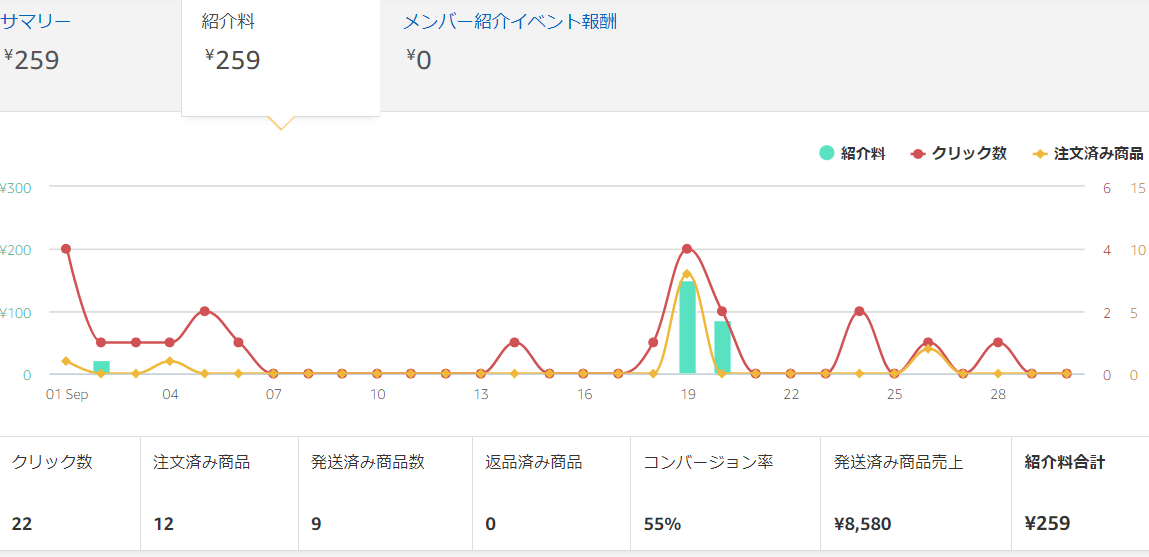Click the red クリック数 legend marker
This screenshot has width=1149, height=557.
coord(917,153)
